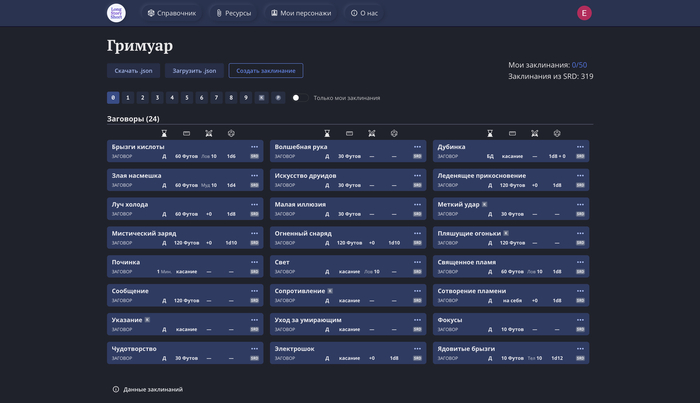This screenshot has height=403, width=700.
Task: Open the Справочник navigation menu
Action: click(x=172, y=13)
